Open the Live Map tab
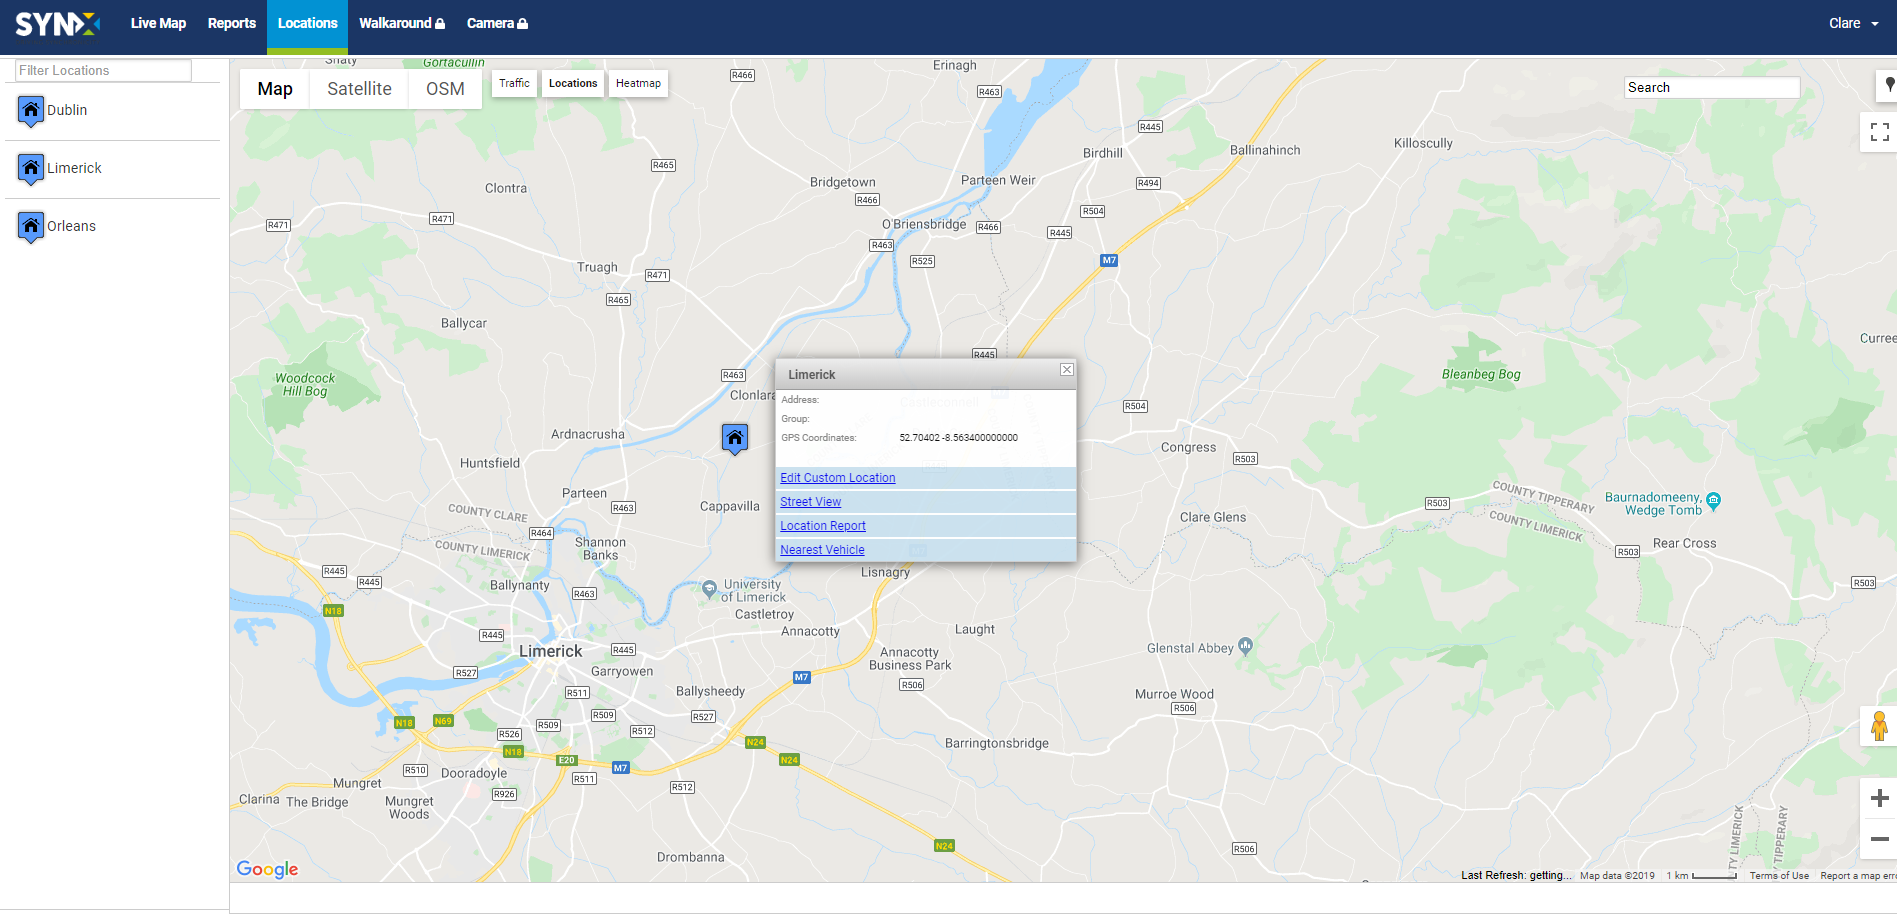This screenshot has width=1897, height=919. (x=158, y=23)
